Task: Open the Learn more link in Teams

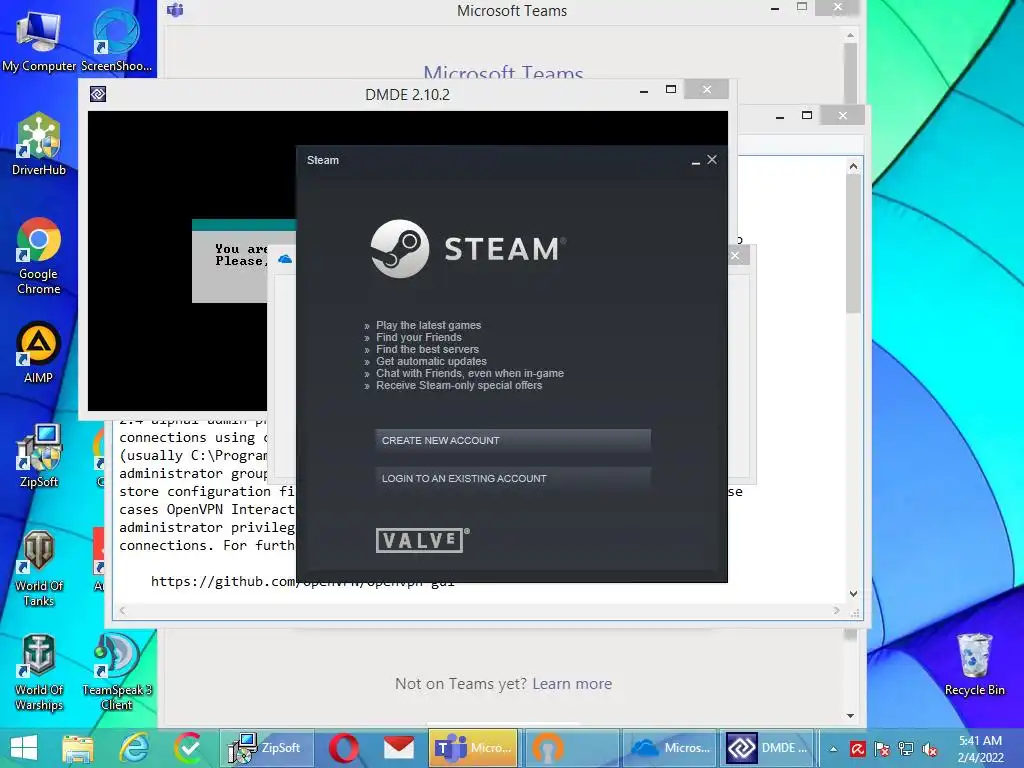Action: coord(572,684)
